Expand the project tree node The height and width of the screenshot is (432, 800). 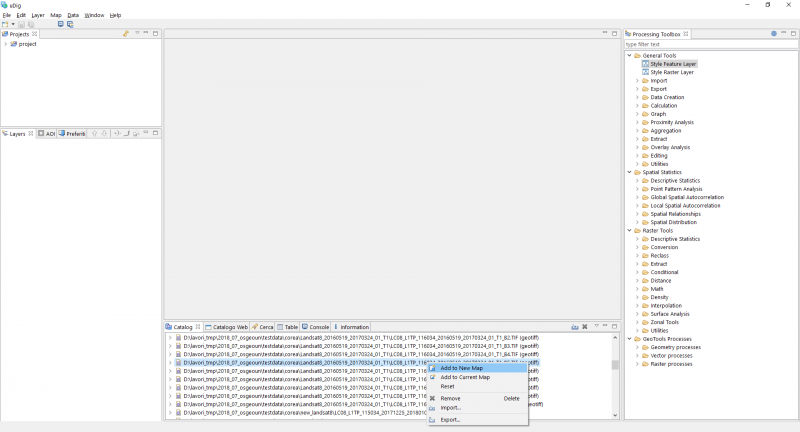[5, 44]
